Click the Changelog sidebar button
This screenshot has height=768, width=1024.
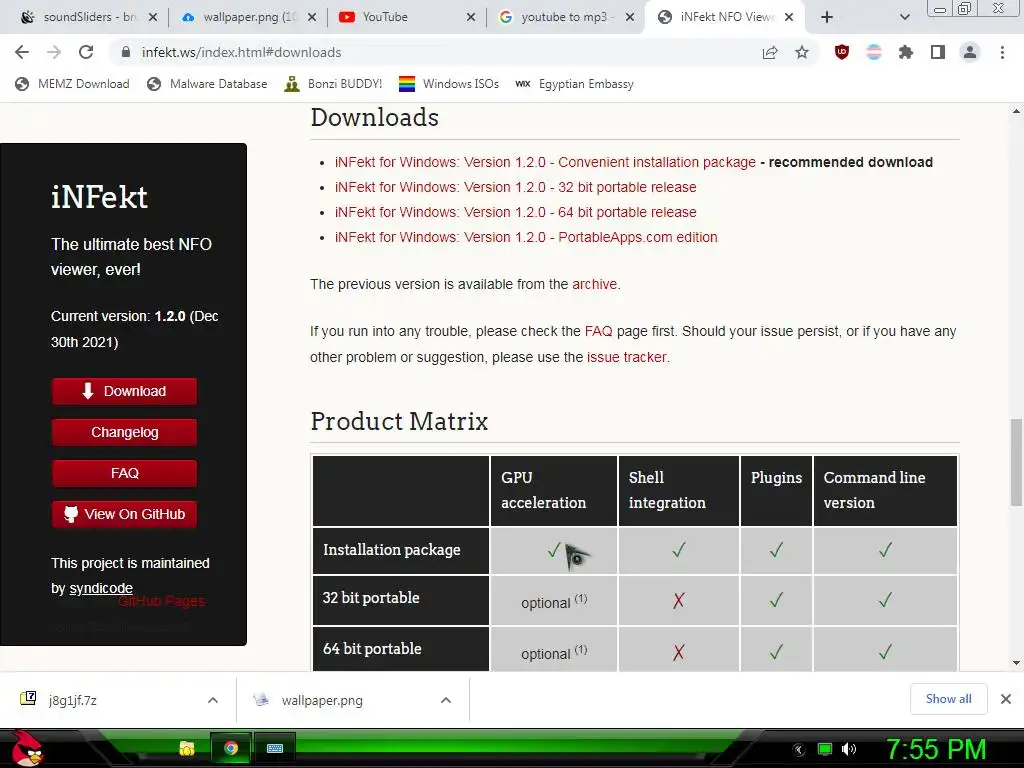pos(124,432)
